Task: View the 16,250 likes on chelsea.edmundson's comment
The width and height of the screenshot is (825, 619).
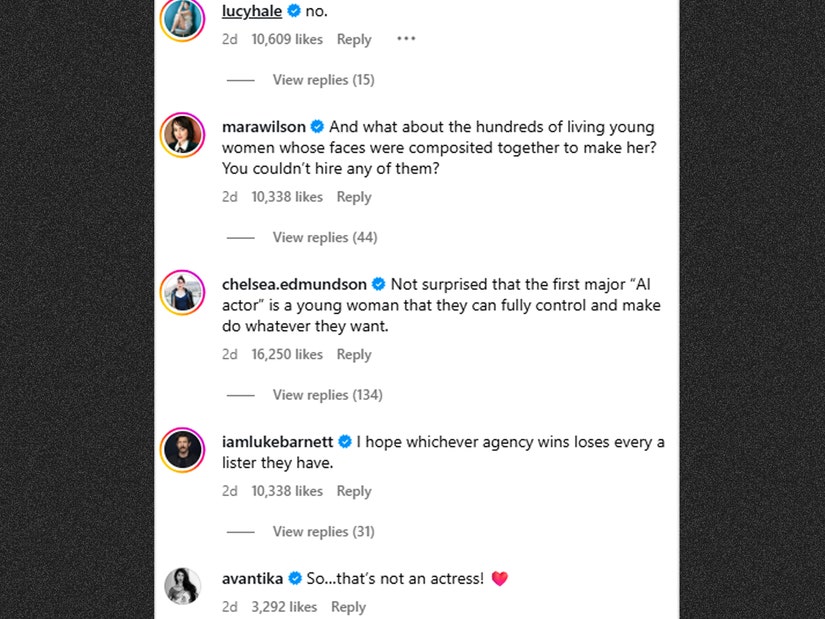Action: click(x=287, y=354)
